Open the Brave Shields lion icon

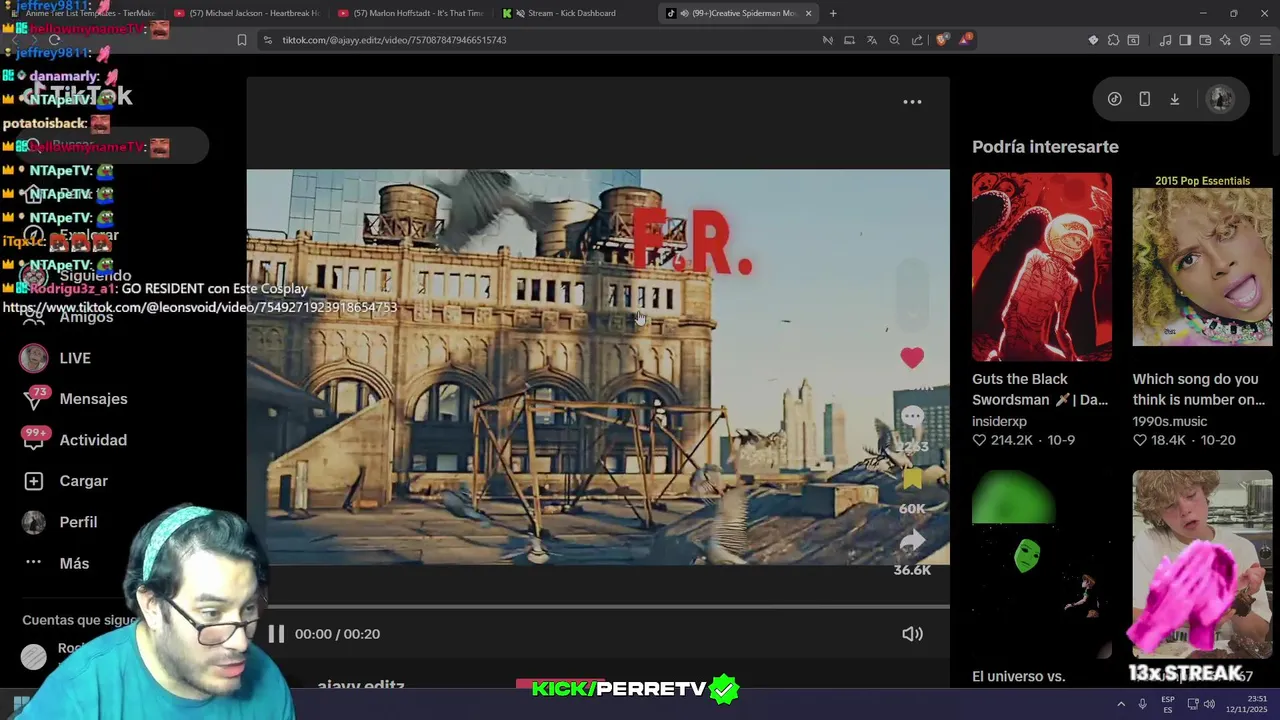[x=942, y=40]
